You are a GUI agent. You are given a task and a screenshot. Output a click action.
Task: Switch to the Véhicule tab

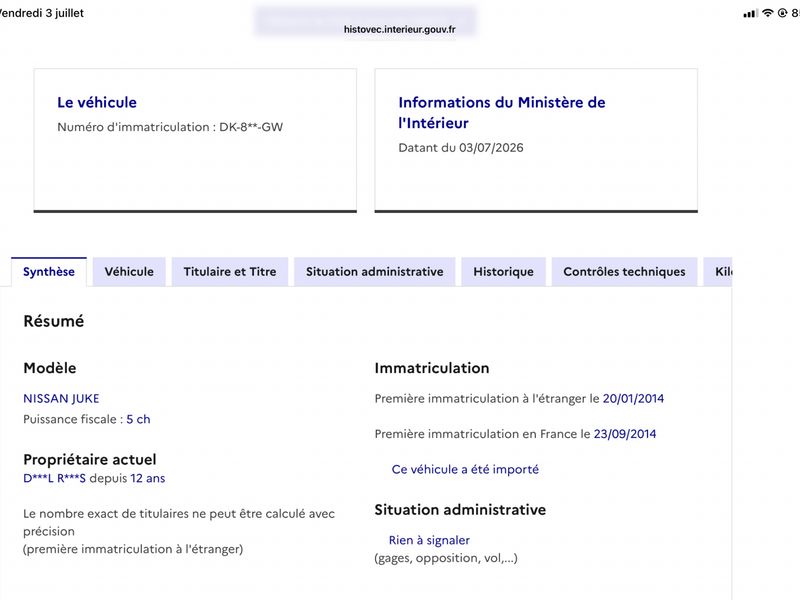click(129, 272)
